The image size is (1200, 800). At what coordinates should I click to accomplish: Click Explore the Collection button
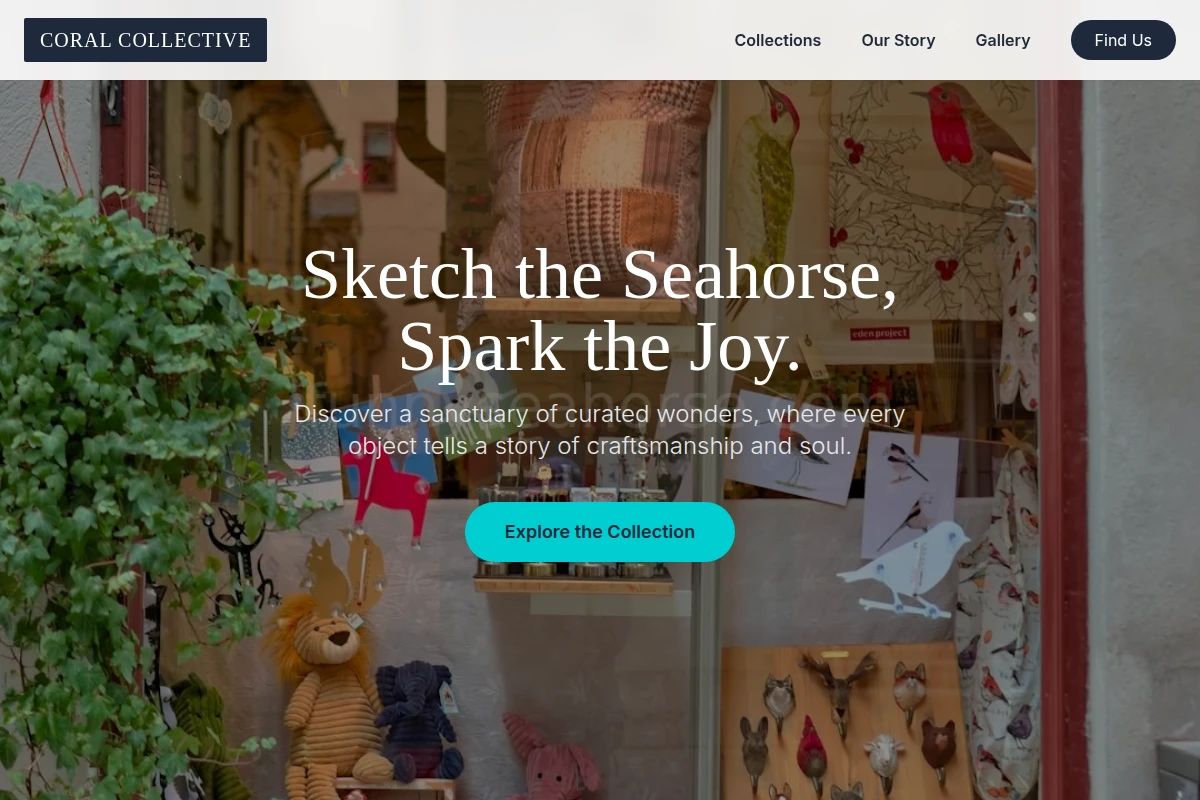pos(600,532)
